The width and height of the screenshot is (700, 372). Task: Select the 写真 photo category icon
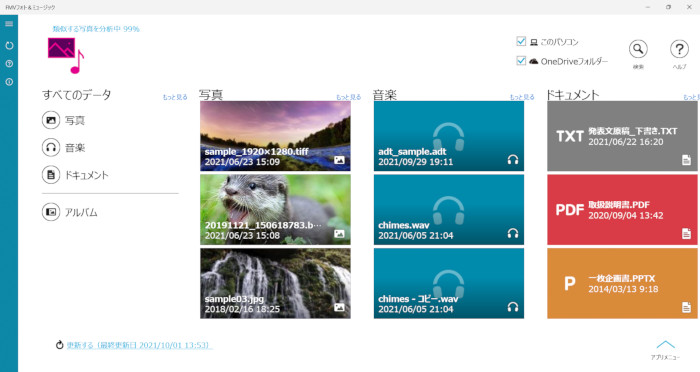pyautogui.click(x=51, y=120)
